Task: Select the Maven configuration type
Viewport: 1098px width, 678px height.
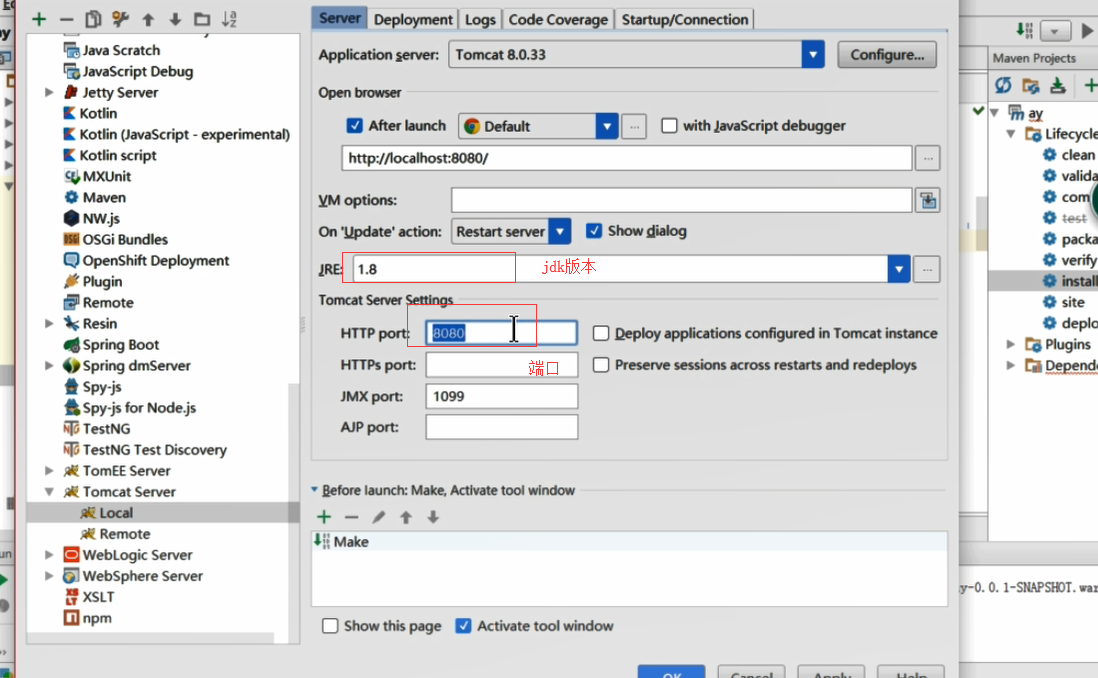Action: tap(104, 198)
